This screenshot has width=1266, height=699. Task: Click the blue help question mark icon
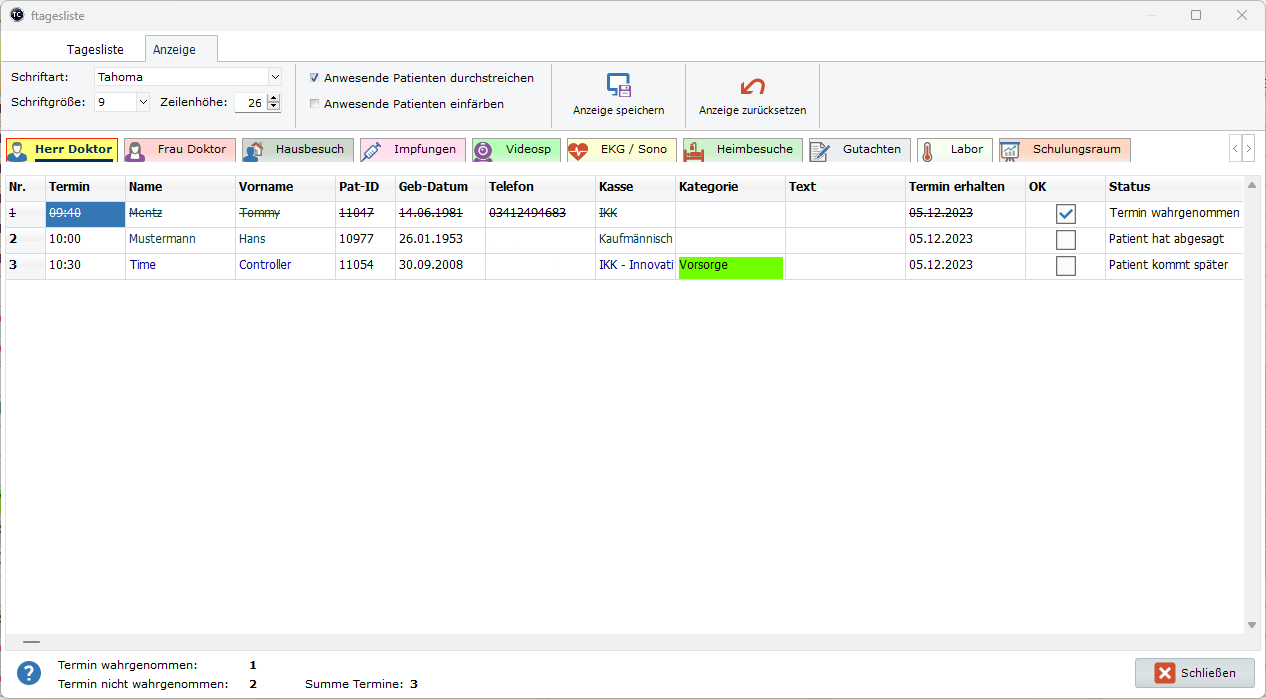29,673
